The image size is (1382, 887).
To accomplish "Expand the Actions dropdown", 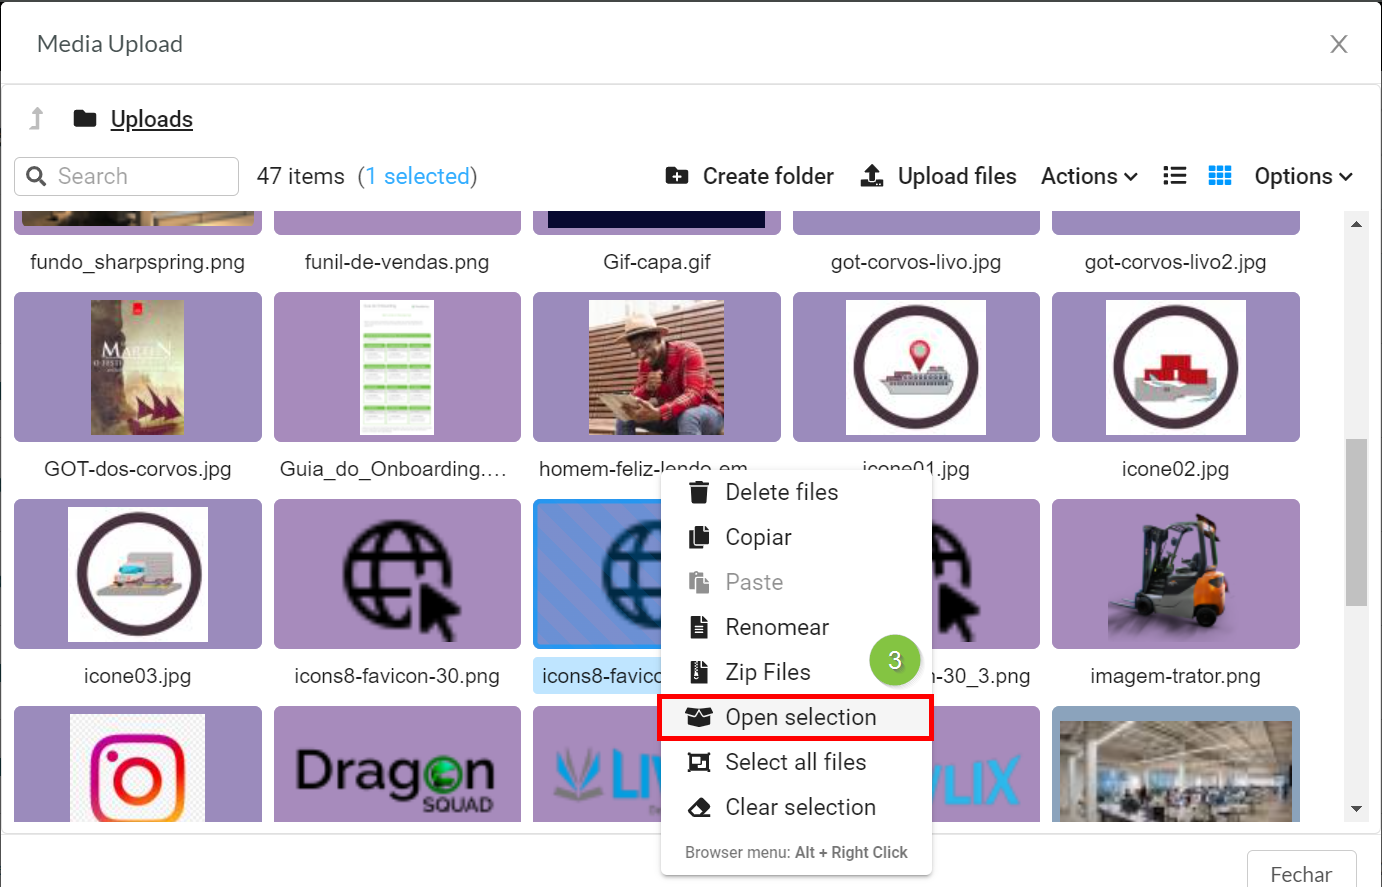I will point(1089,176).
